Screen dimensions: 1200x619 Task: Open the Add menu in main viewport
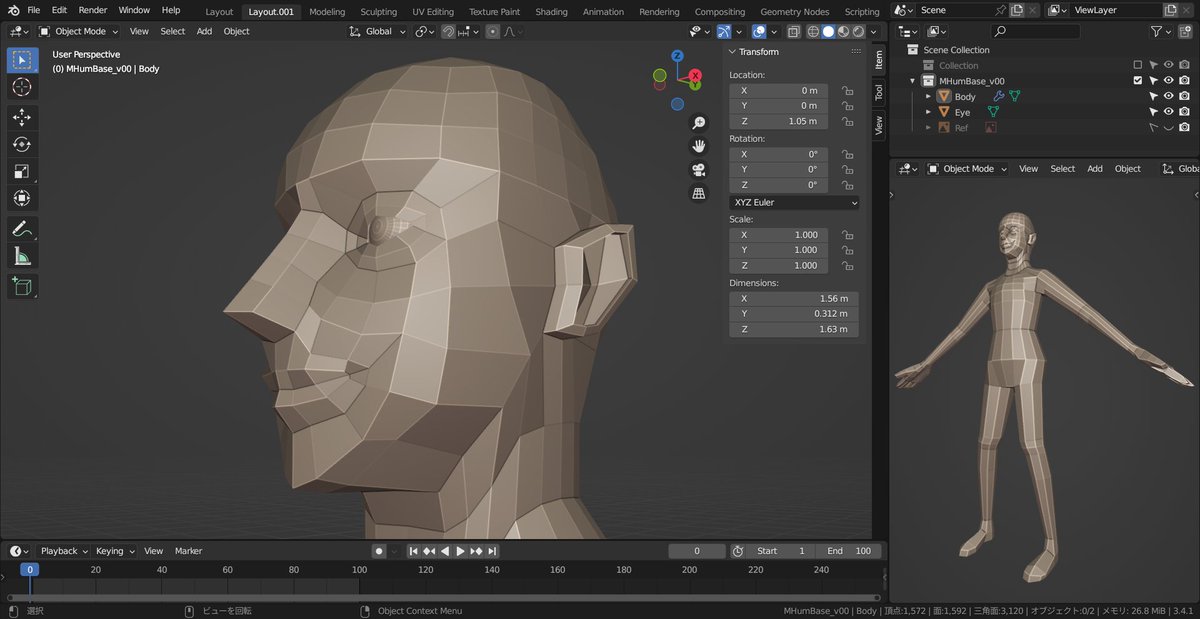point(204,31)
